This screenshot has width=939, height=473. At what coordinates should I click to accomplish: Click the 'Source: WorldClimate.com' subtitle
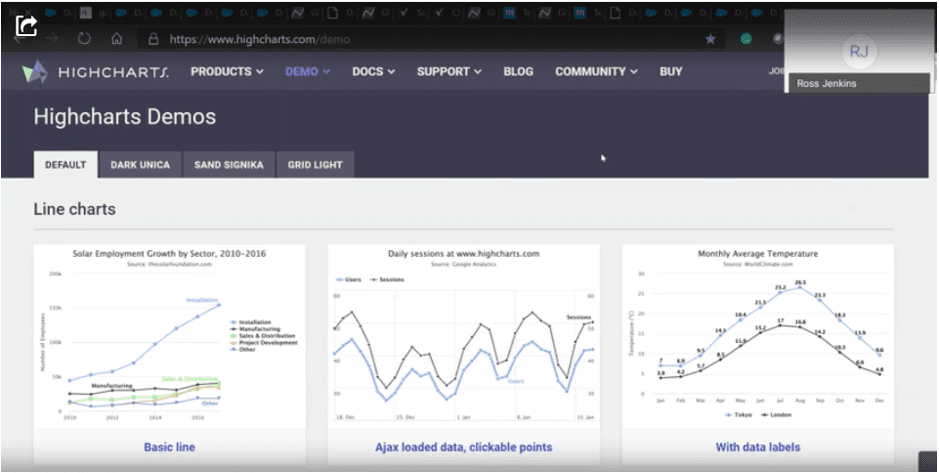(x=758, y=264)
